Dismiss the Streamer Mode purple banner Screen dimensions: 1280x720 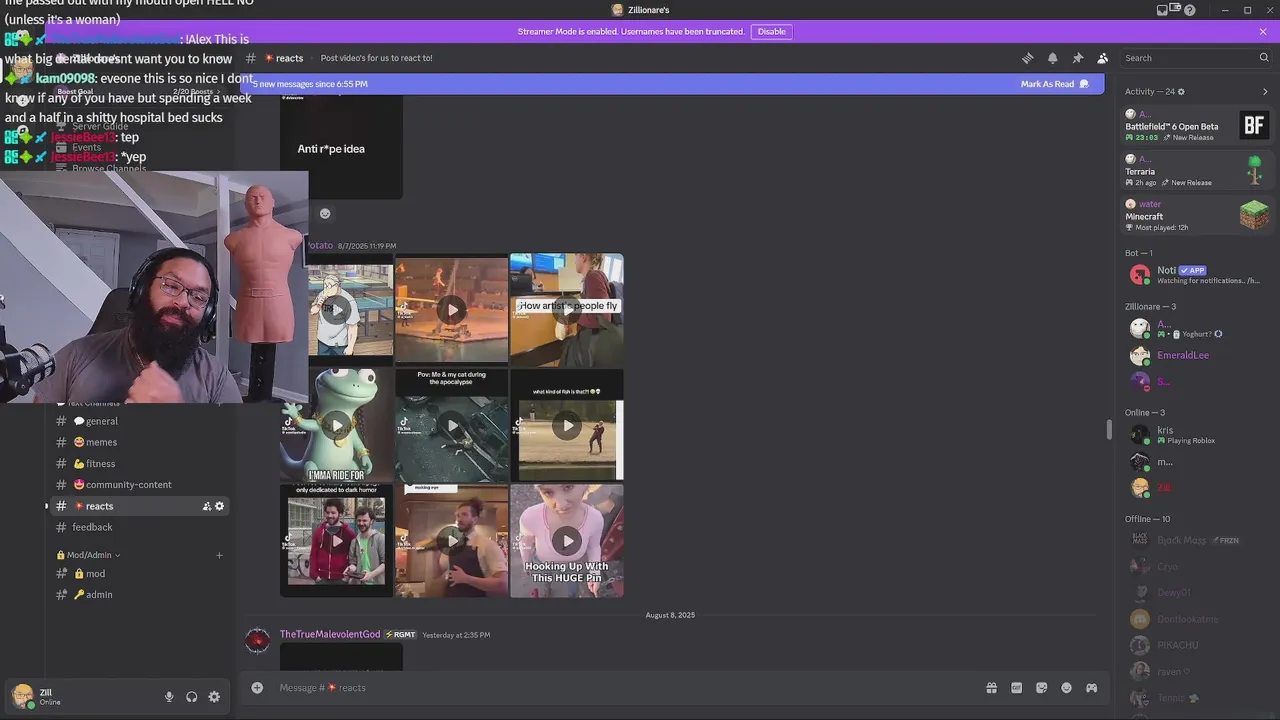pyautogui.click(x=1263, y=31)
